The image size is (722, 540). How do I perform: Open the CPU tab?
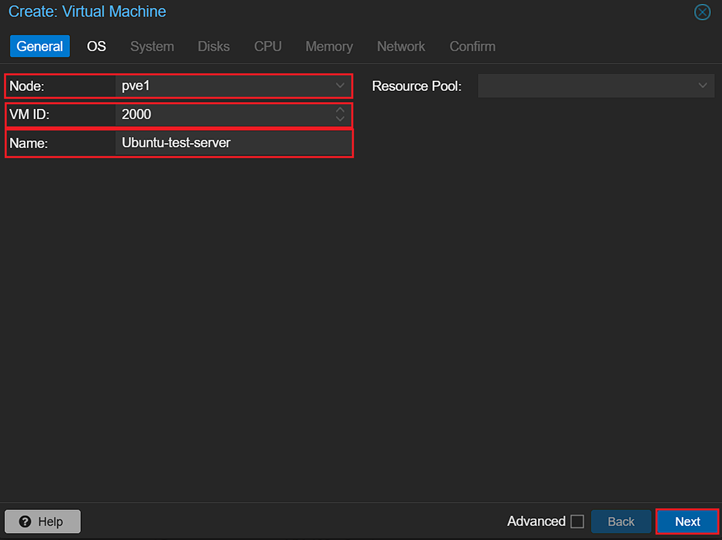coord(268,46)
